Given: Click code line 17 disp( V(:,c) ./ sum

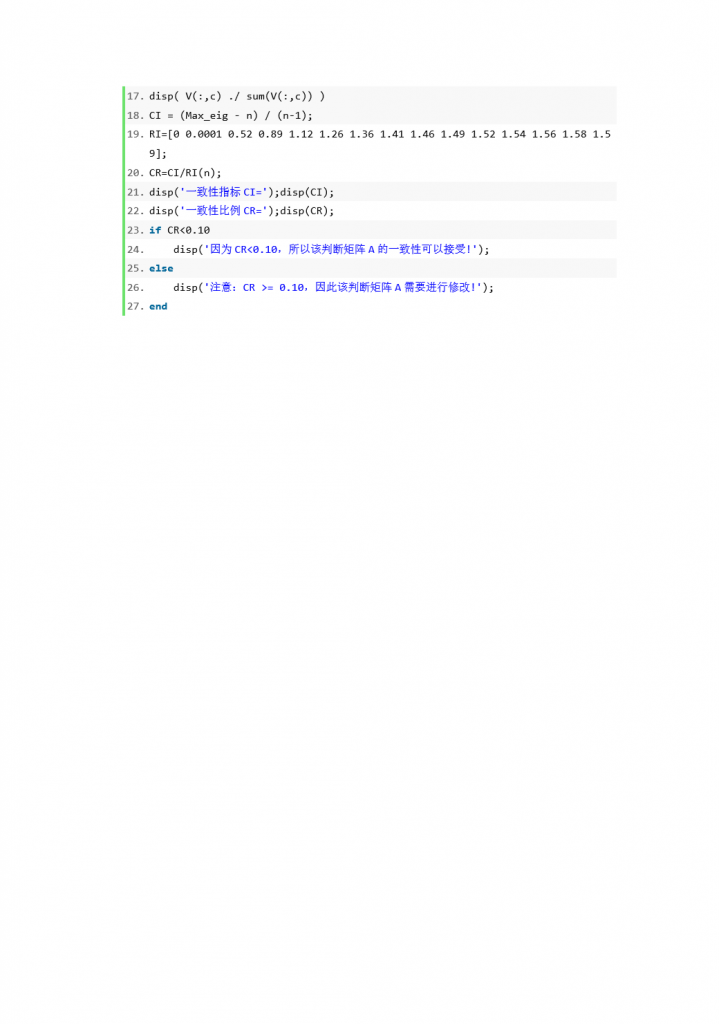Looking at the screenshot, I should pos(236,96).
